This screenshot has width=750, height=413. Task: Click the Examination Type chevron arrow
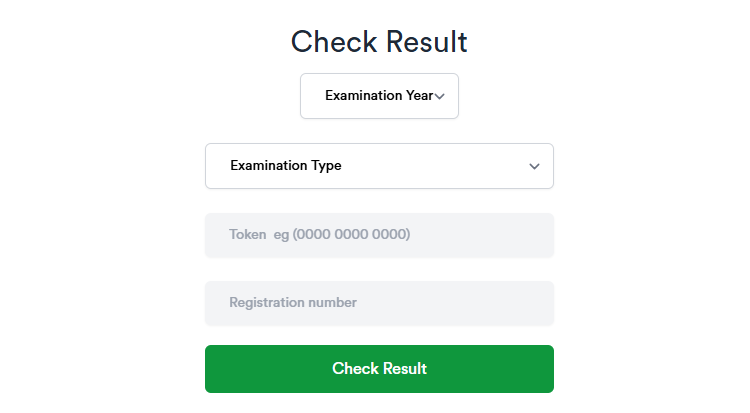pos(534,166)
